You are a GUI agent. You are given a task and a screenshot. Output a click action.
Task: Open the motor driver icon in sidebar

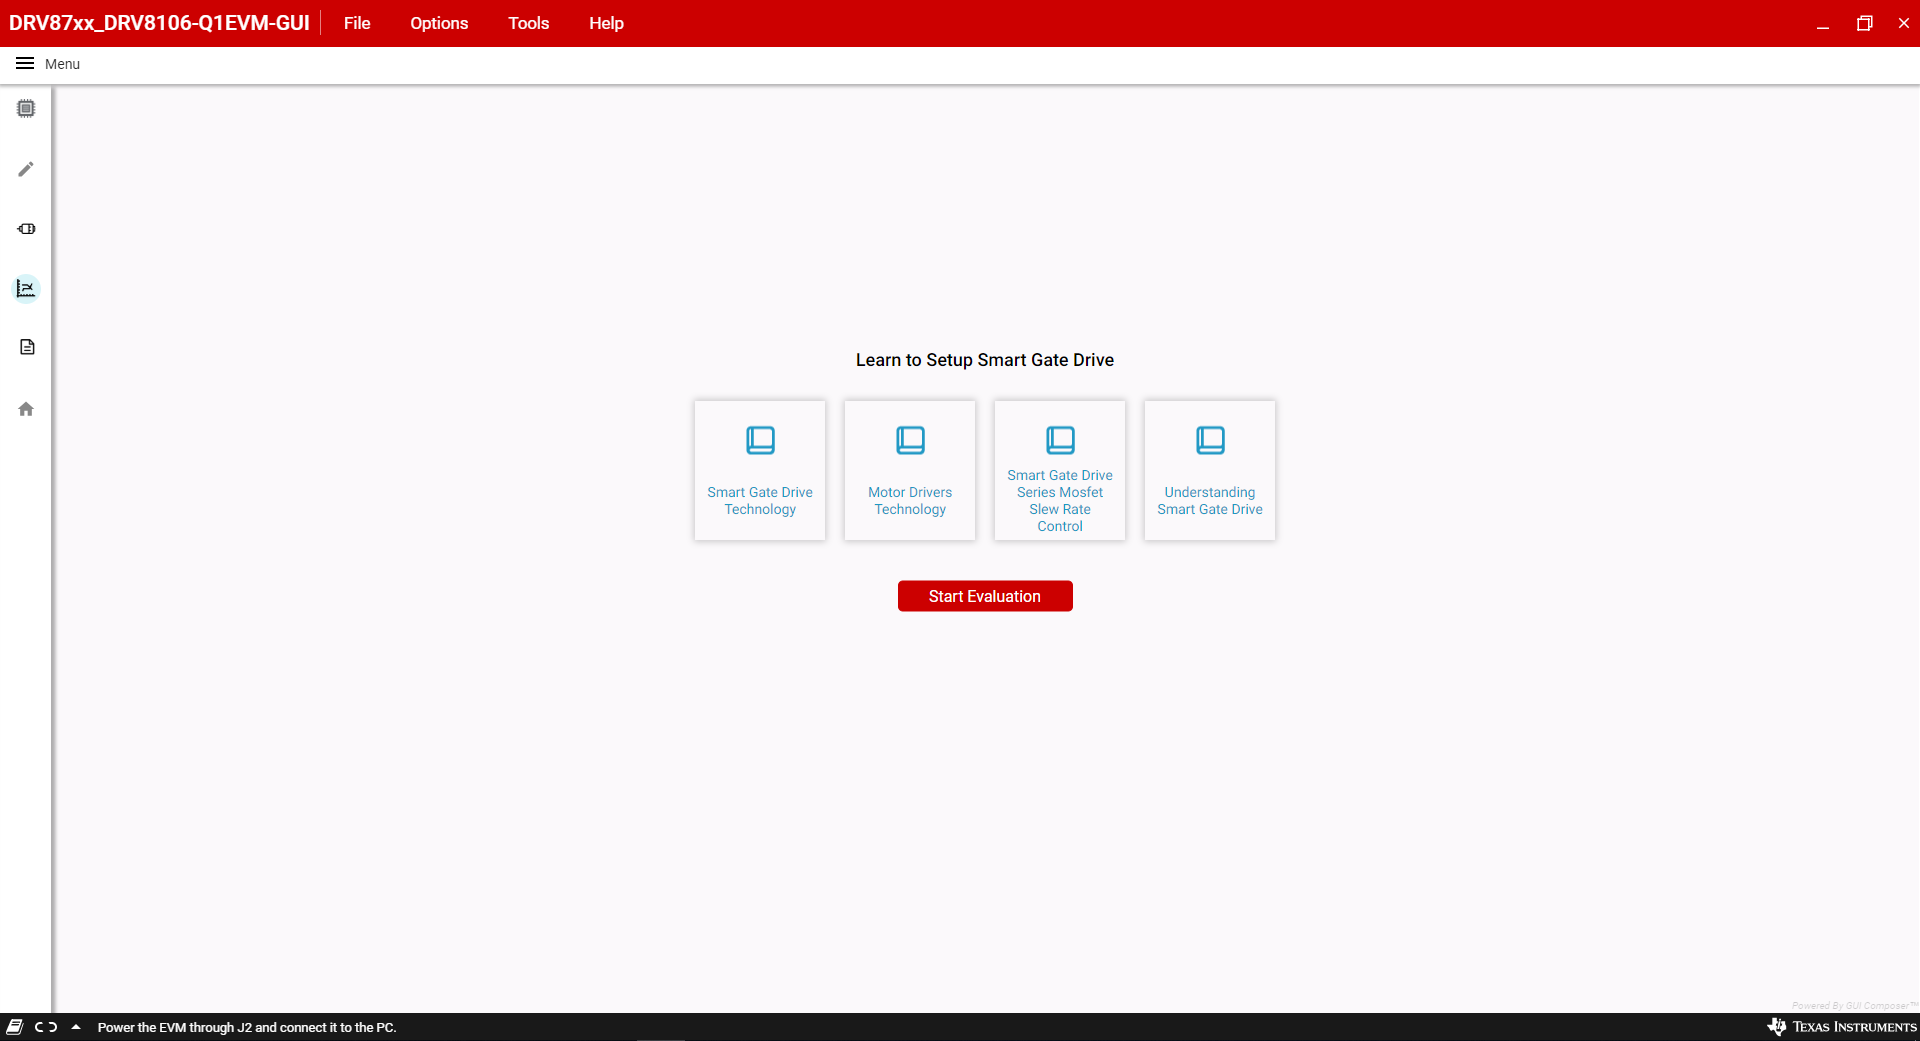(x=26, y=229)
